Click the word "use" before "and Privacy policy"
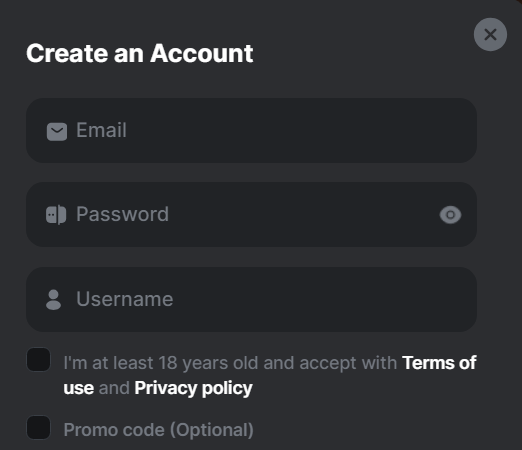 [79, 388]
